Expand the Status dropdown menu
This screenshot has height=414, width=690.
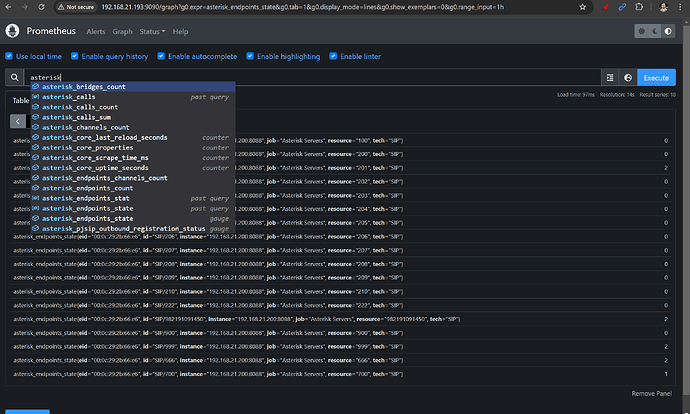(153, 31)
